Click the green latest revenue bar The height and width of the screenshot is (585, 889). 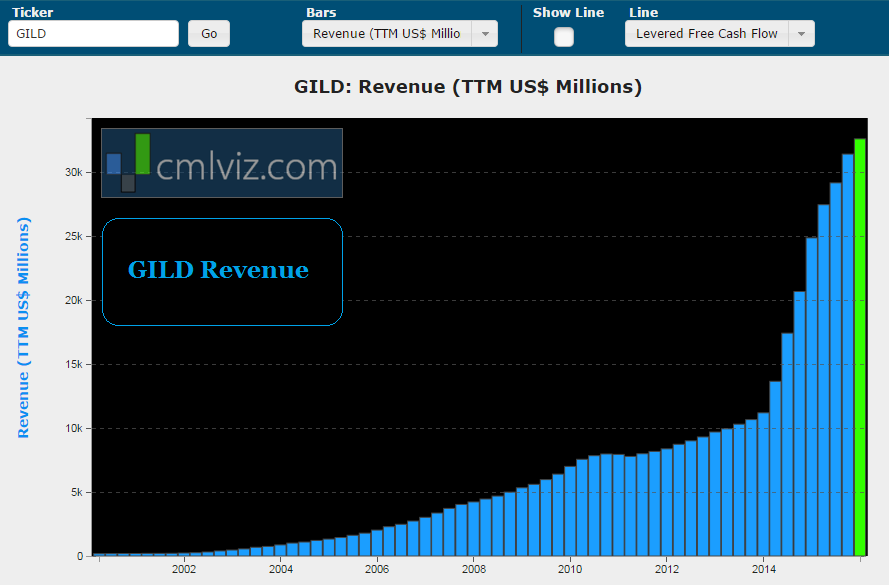coord(860,347)
